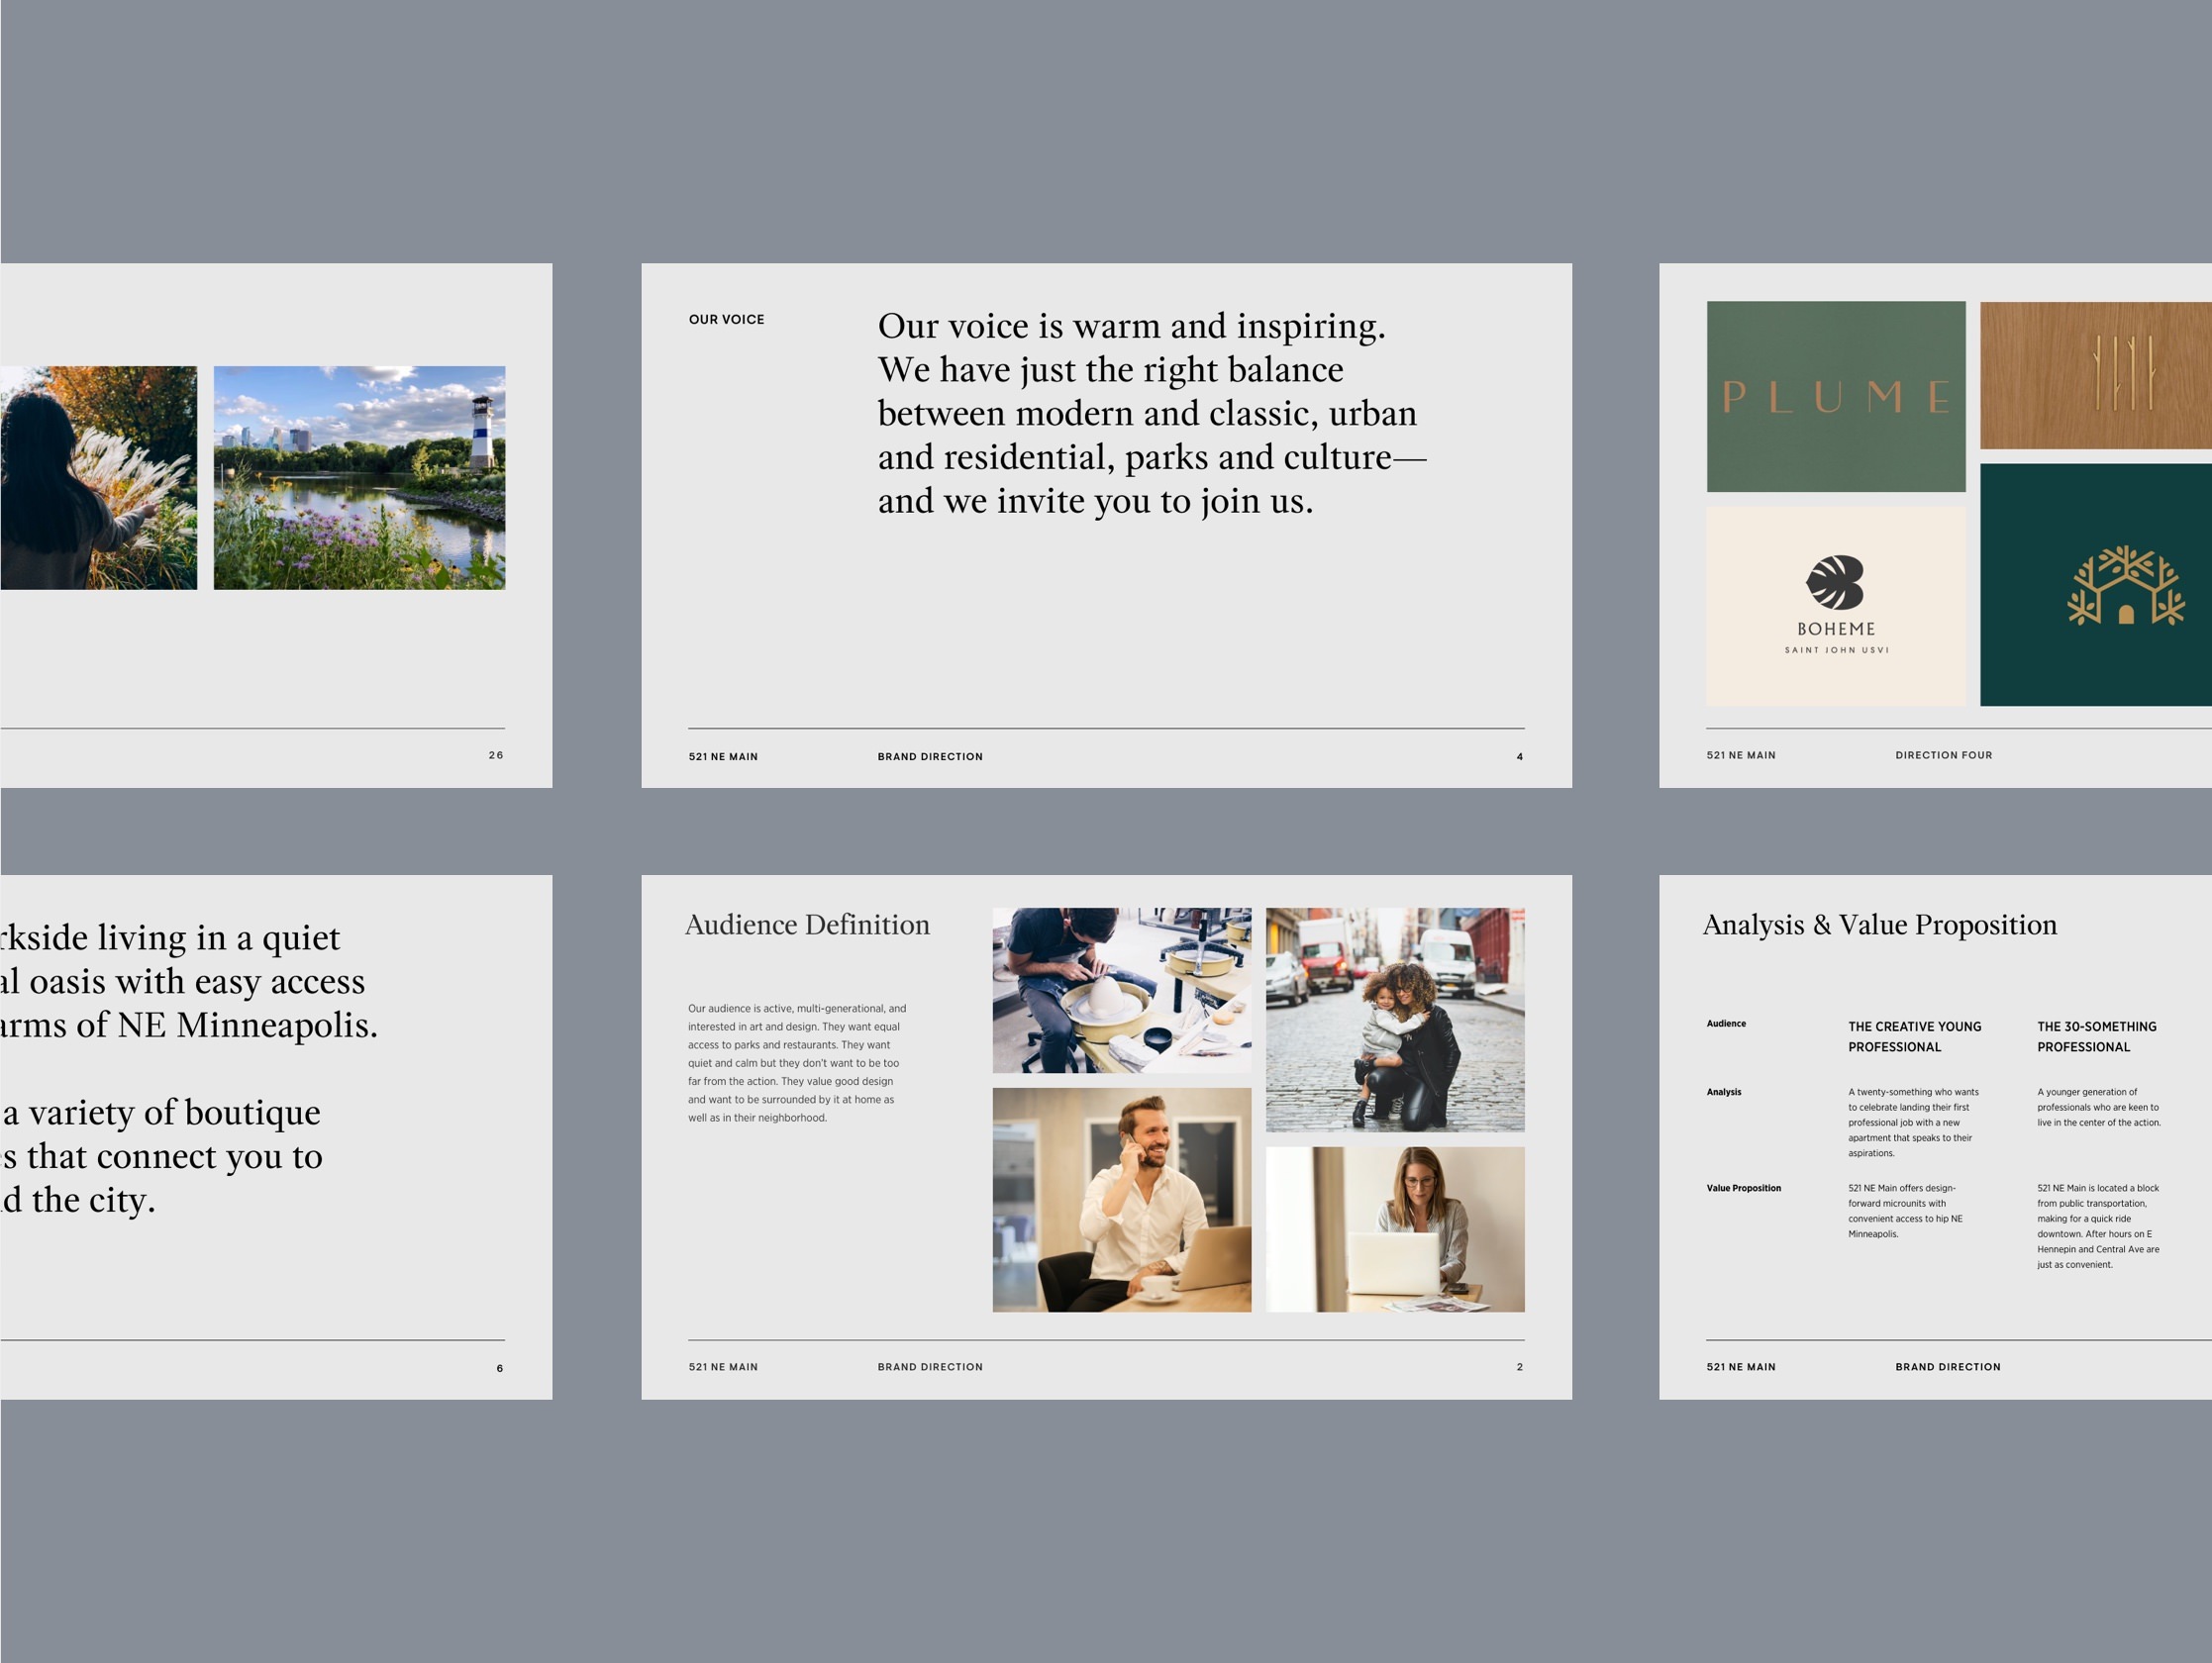The width and height of the screenshot is (2212, 1663).
Task: Select the woman with laptop photo
Action: (x=1394, y=1229)
